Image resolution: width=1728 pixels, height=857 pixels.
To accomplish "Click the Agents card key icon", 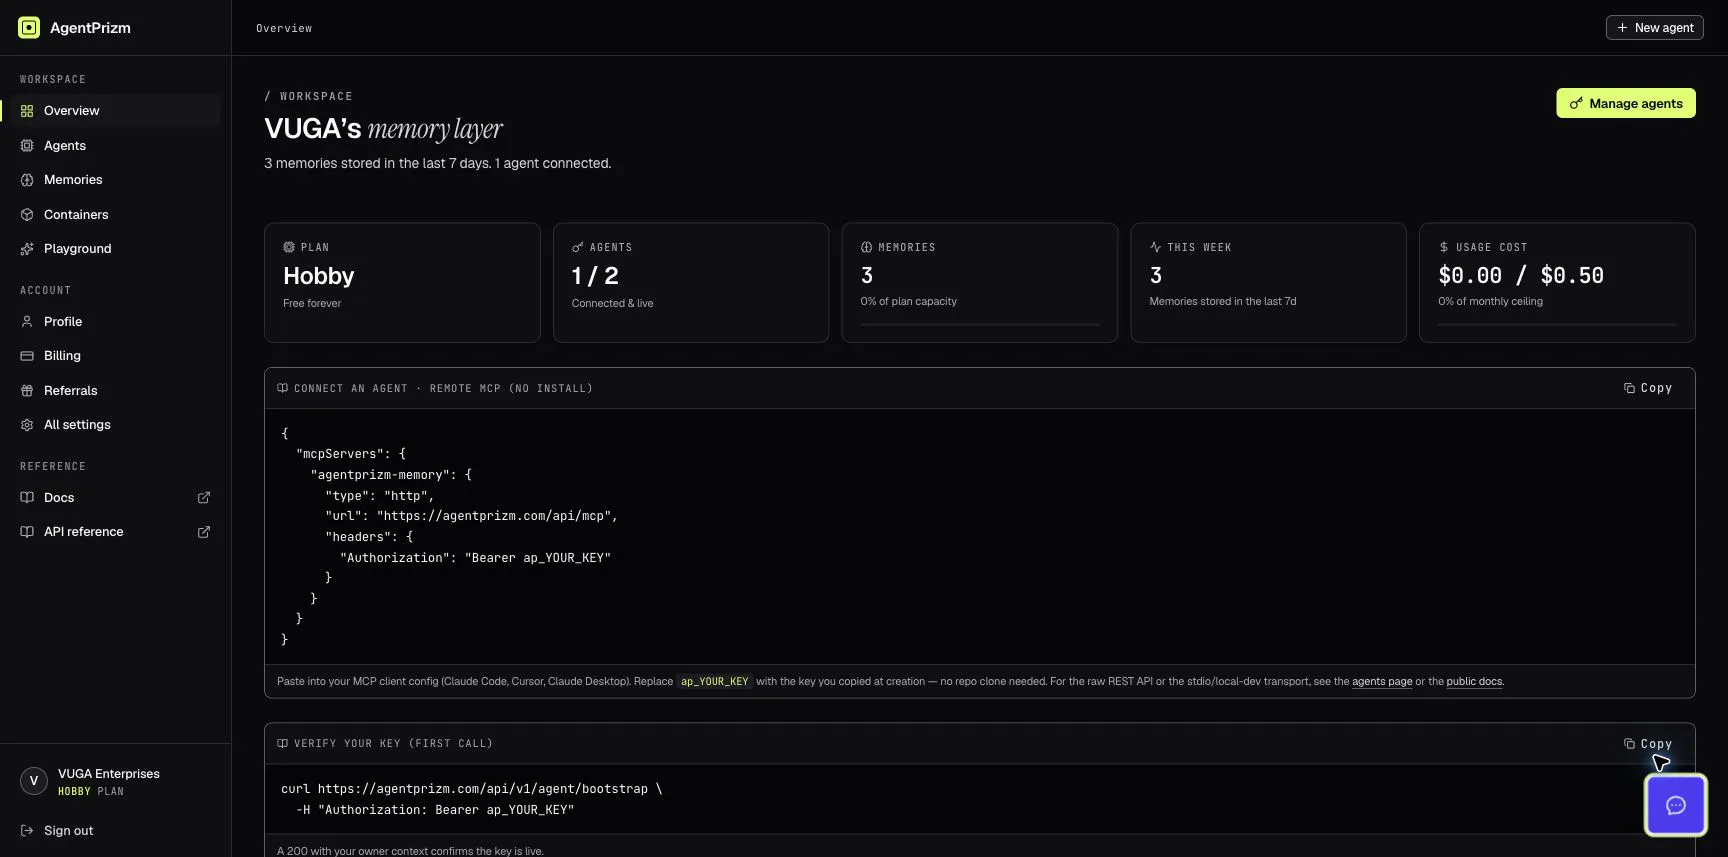I will [x=577, y=247].
